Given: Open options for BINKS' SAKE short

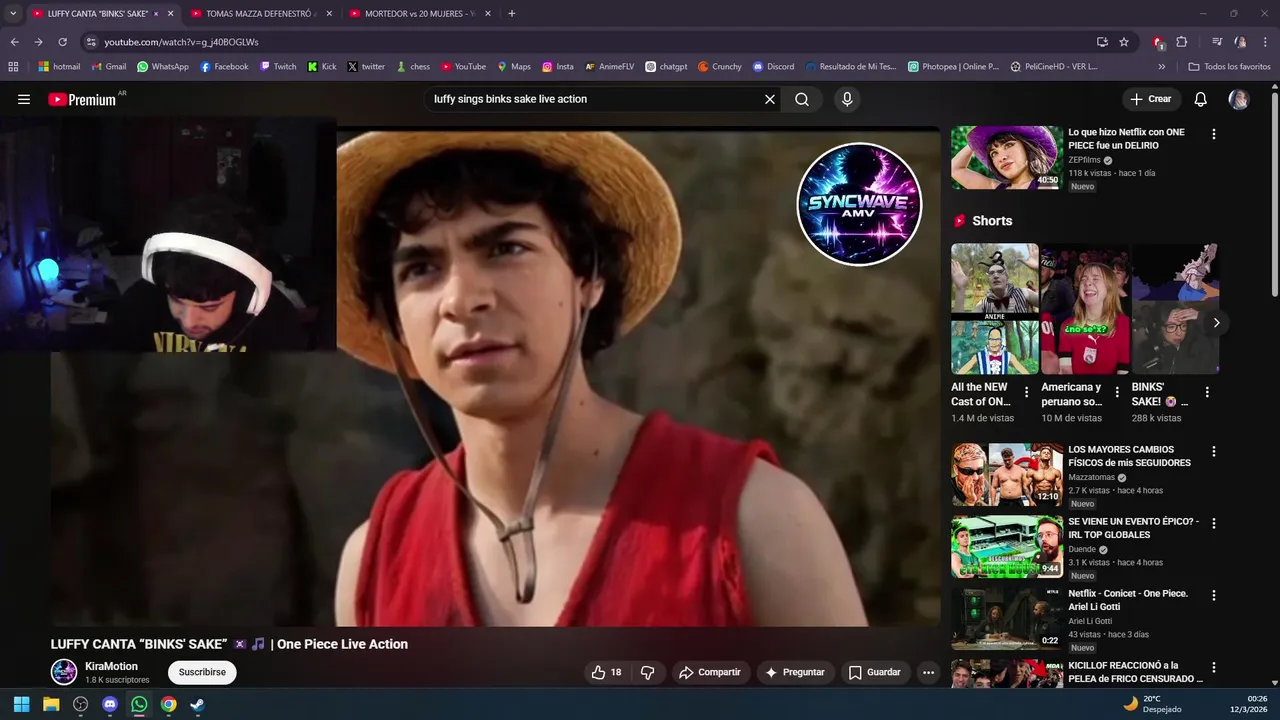Looking at the screenshot, I should click(1207, 392).
